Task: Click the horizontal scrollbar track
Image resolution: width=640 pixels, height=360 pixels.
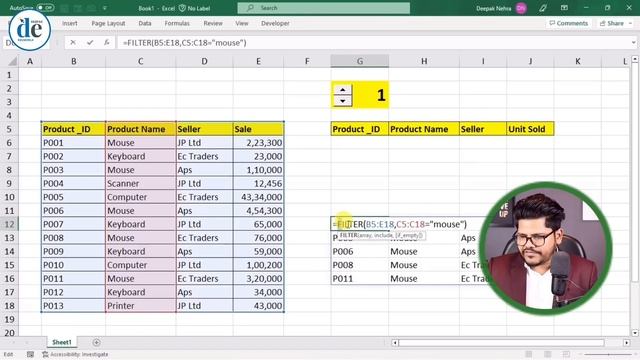Action: (502, 343)
